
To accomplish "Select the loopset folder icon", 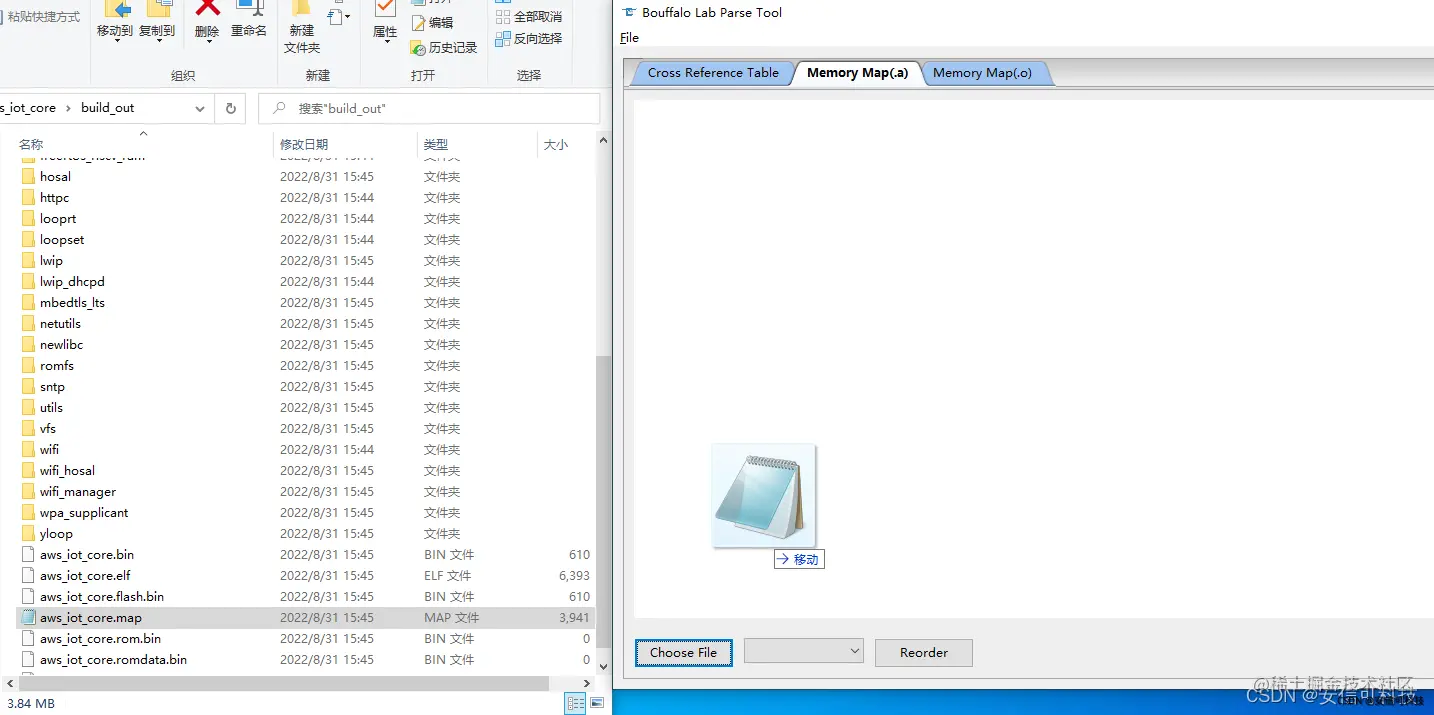I will click(28, 240).
